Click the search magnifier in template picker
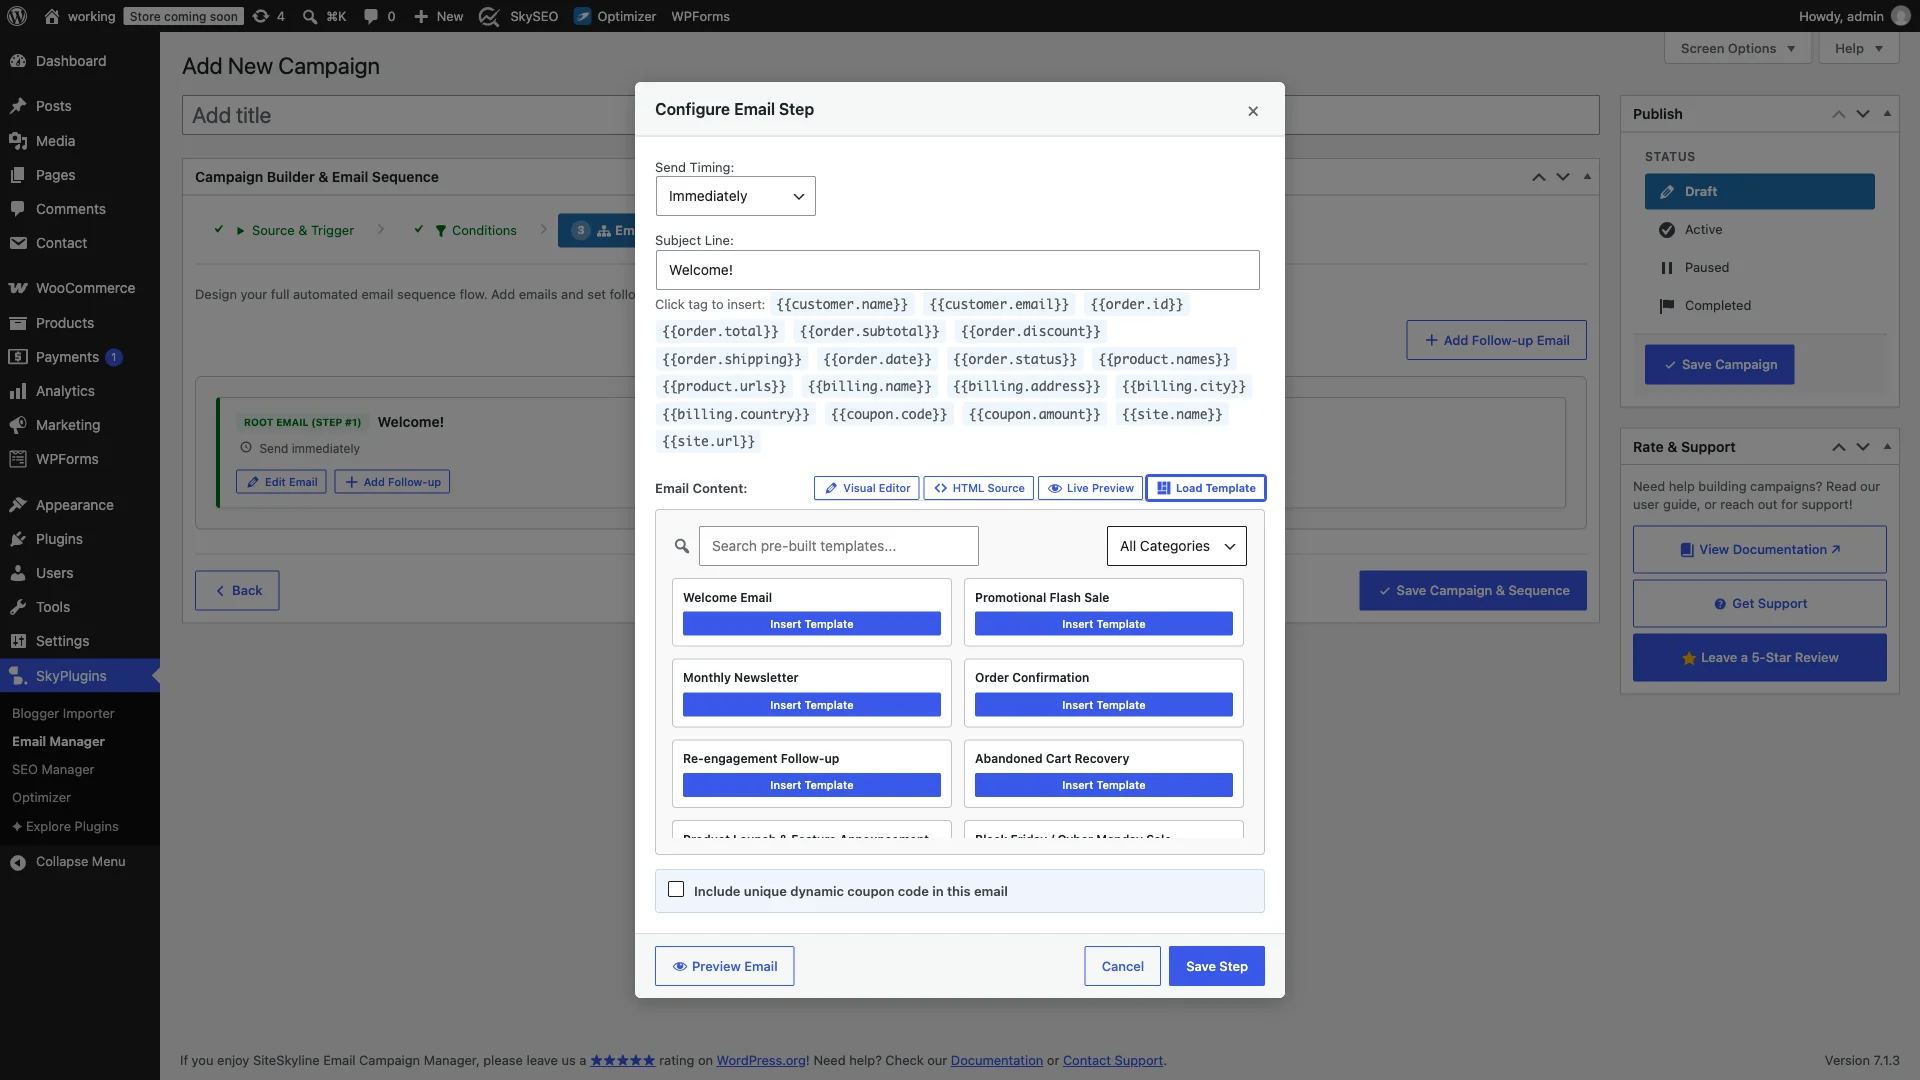 682,546
